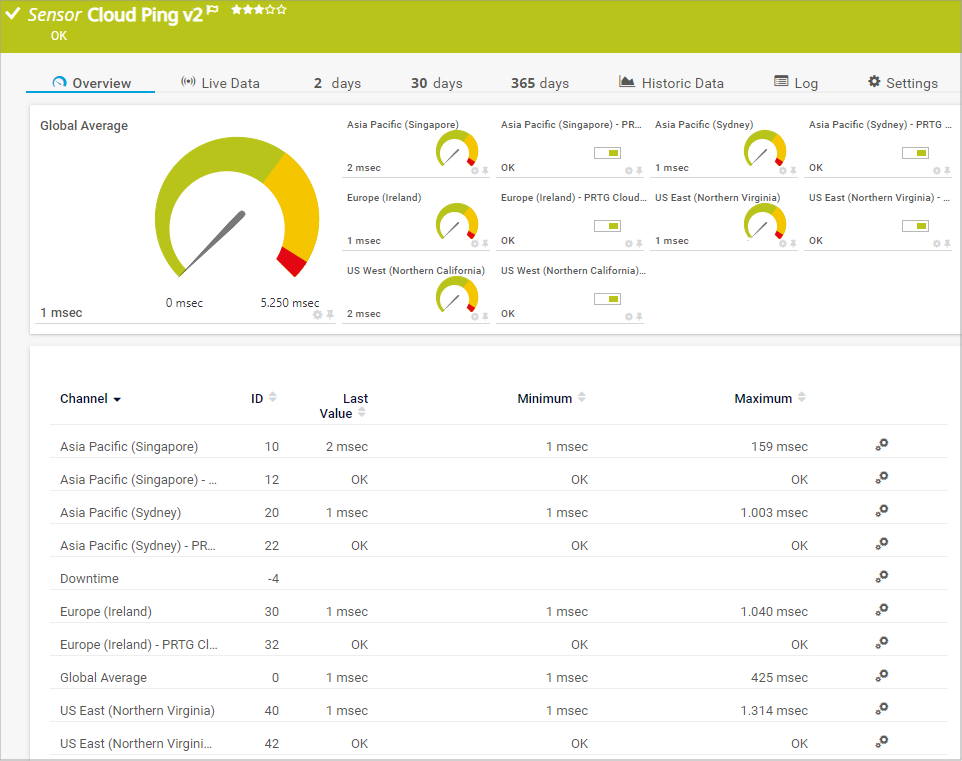
Task: Sort table using Maximum column arrows
Action: [x=801, y=398]
